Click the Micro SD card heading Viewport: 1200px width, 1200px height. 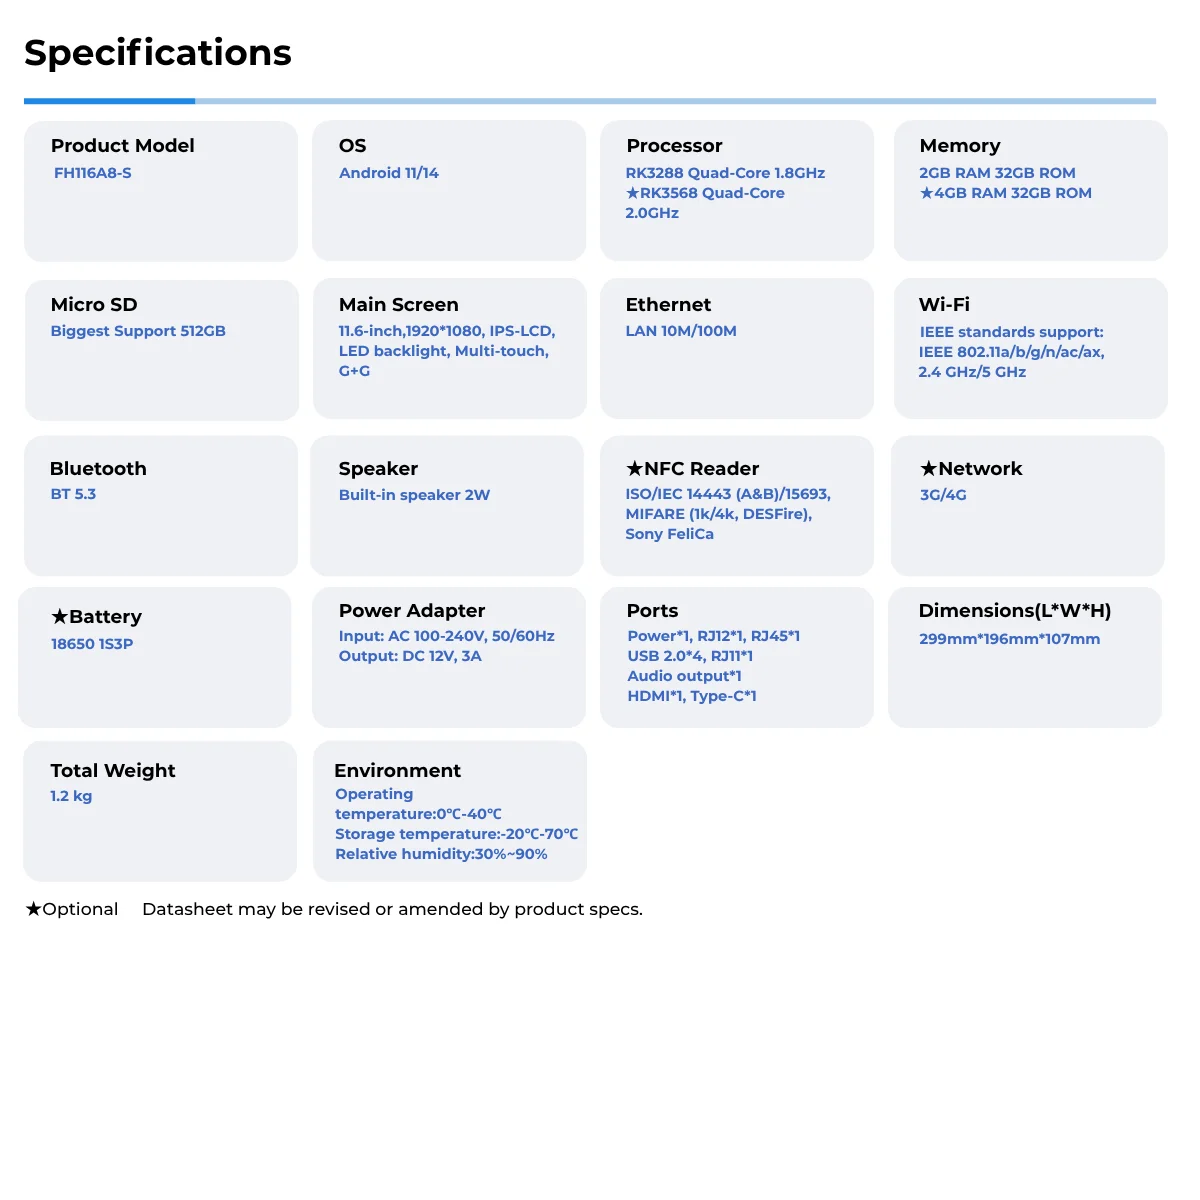[94, 305]
